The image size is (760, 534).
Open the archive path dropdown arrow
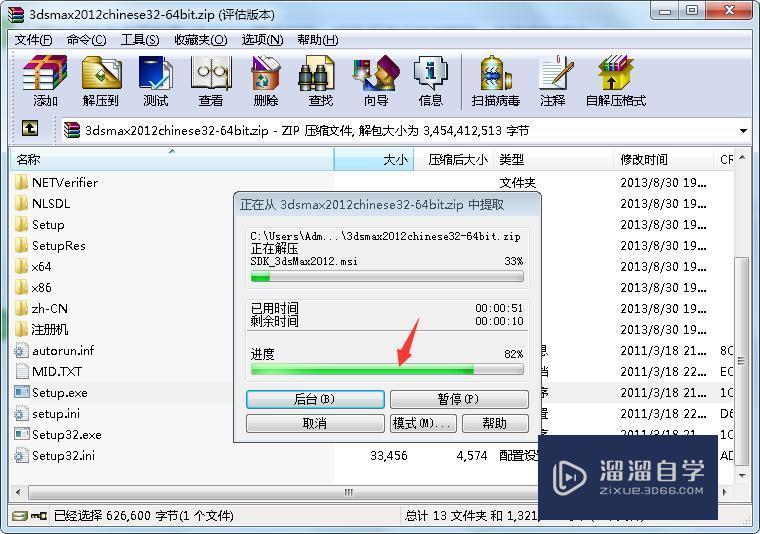tap(743, 131)
